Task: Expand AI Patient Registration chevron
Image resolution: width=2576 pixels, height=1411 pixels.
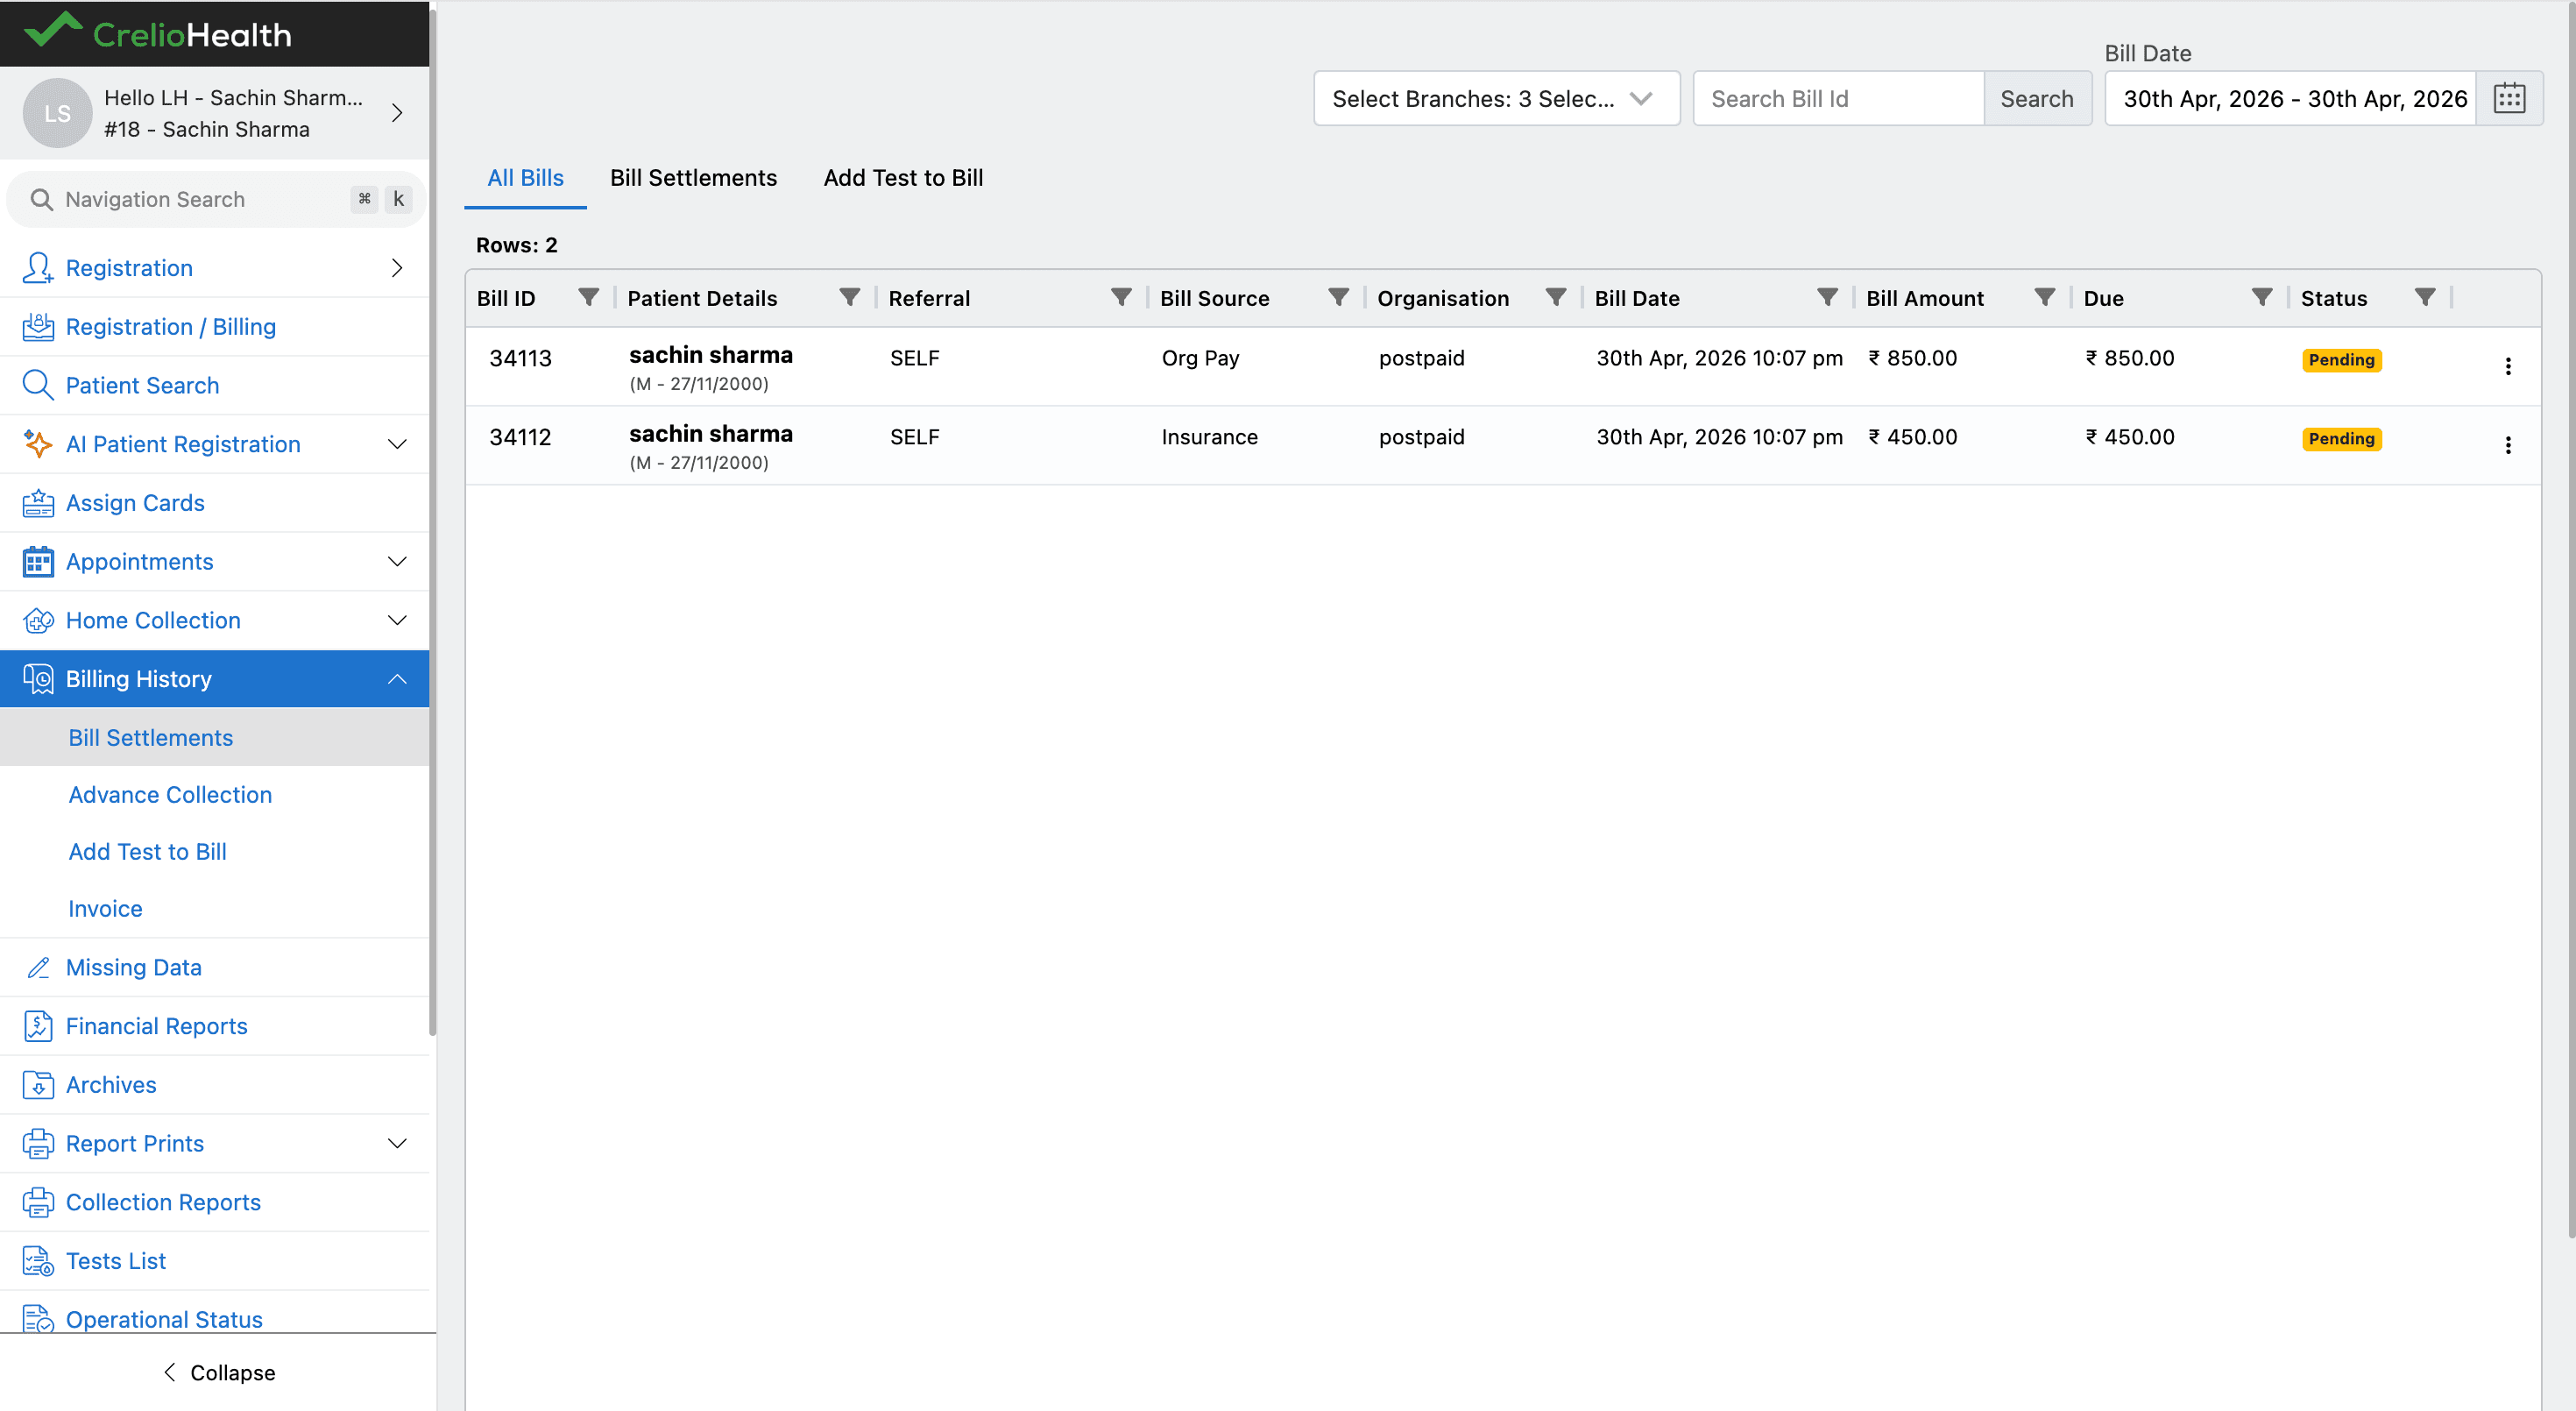Action: click(x=397, y=444)
